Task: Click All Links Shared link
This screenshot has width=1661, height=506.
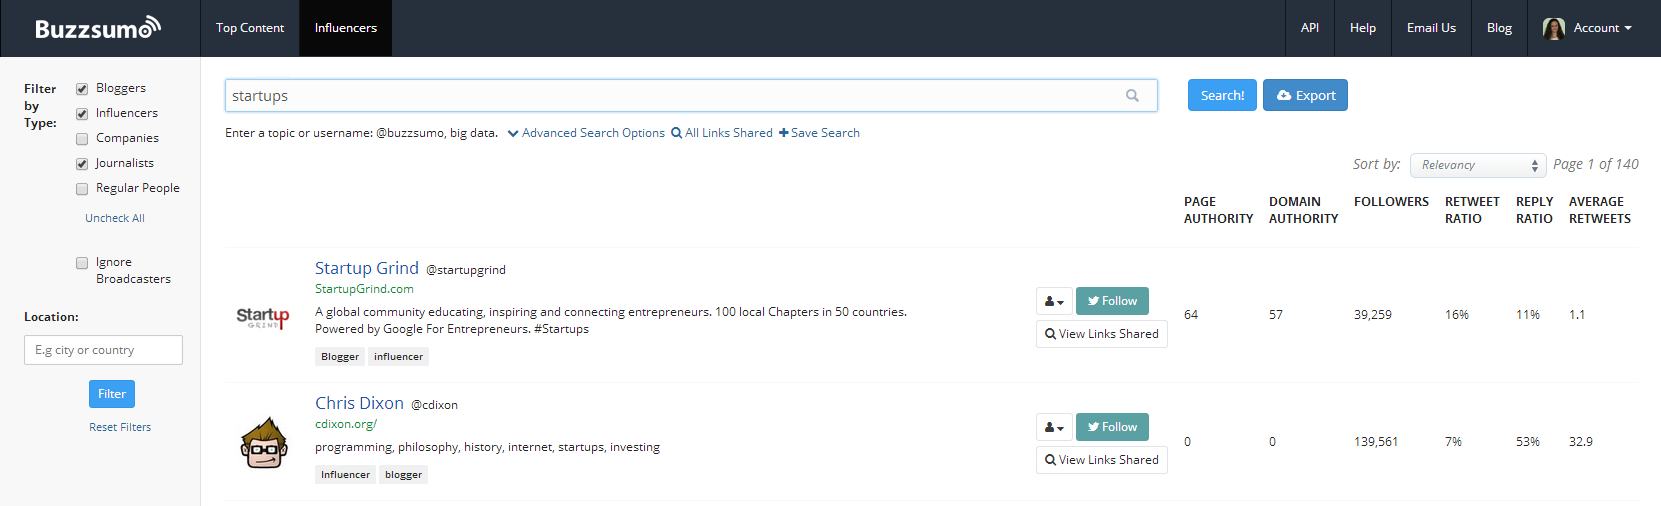Action: point(722,133)
